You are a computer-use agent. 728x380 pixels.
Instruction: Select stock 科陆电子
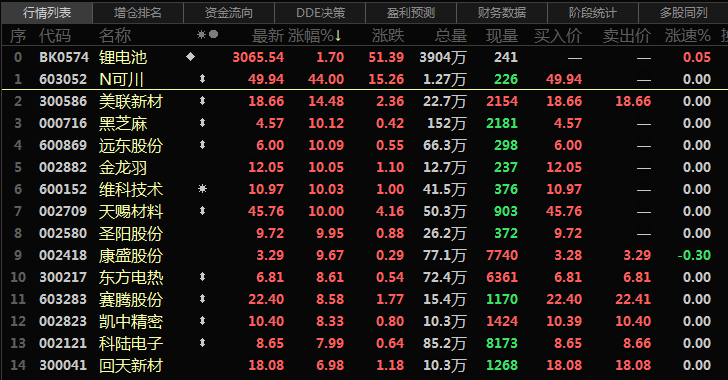pyautogui.click(x=131, y=343)
